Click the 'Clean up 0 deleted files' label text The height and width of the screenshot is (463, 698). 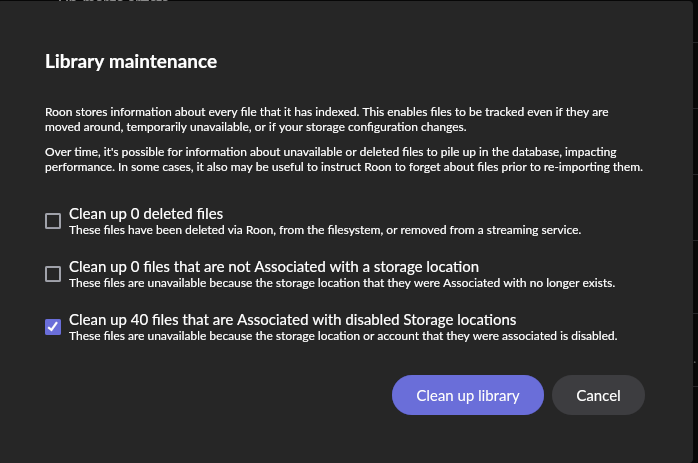coord(146,214)
